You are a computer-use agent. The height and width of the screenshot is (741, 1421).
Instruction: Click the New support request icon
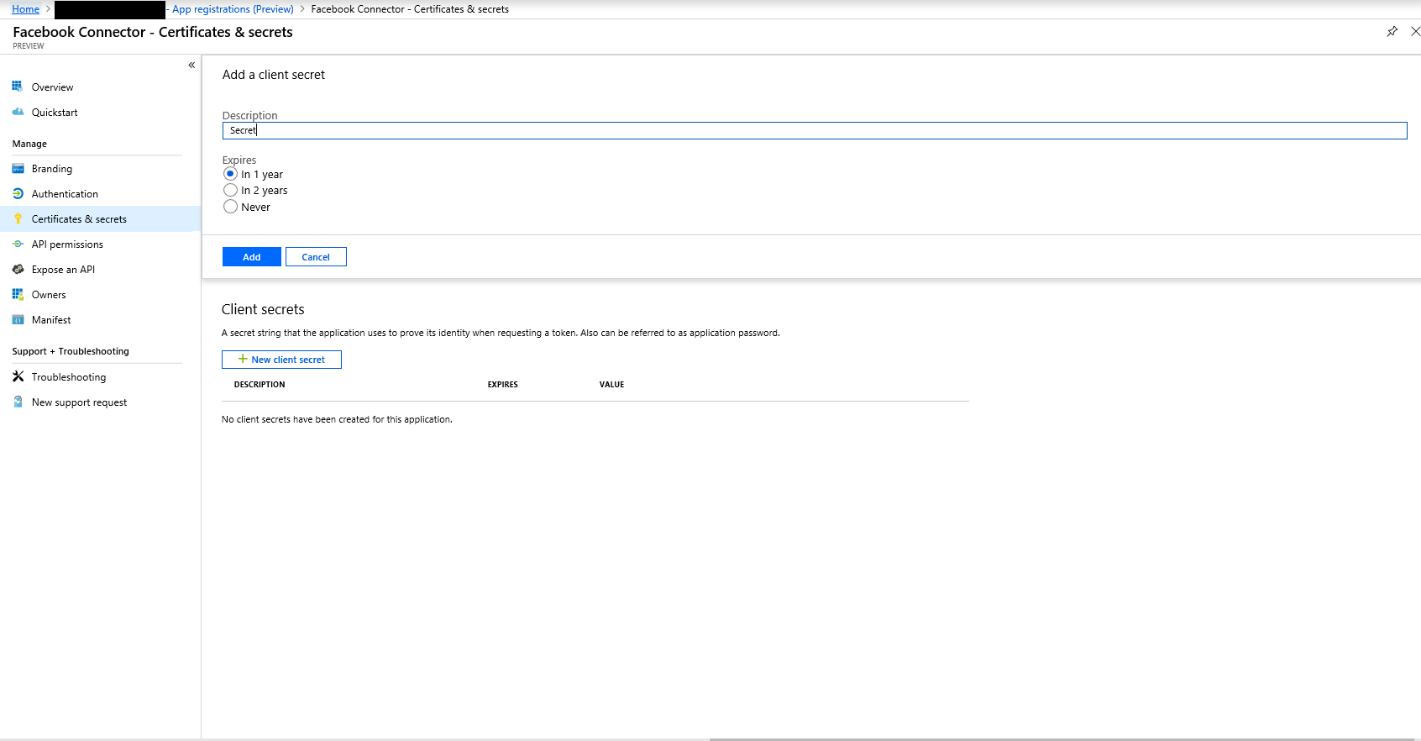(x=18, y=401)
